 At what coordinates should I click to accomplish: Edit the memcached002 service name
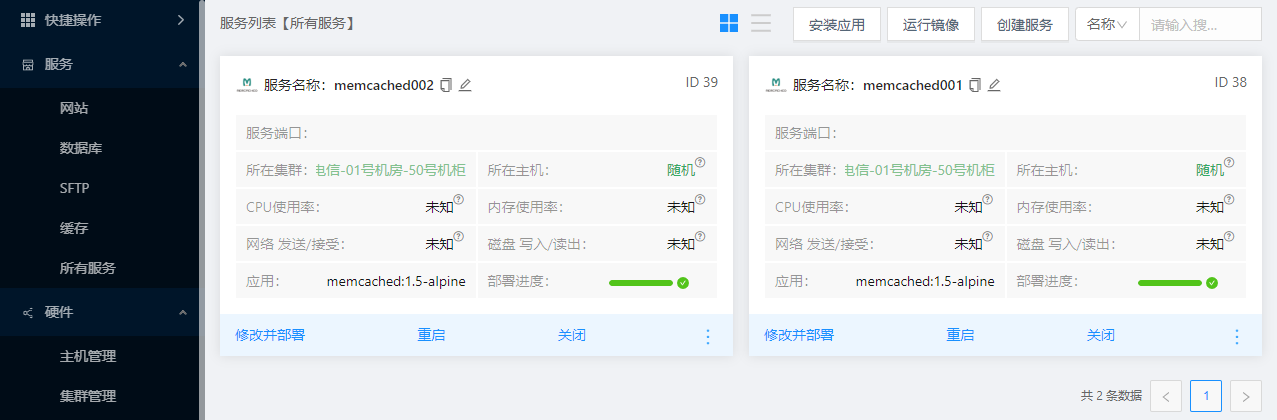point(465,85)
